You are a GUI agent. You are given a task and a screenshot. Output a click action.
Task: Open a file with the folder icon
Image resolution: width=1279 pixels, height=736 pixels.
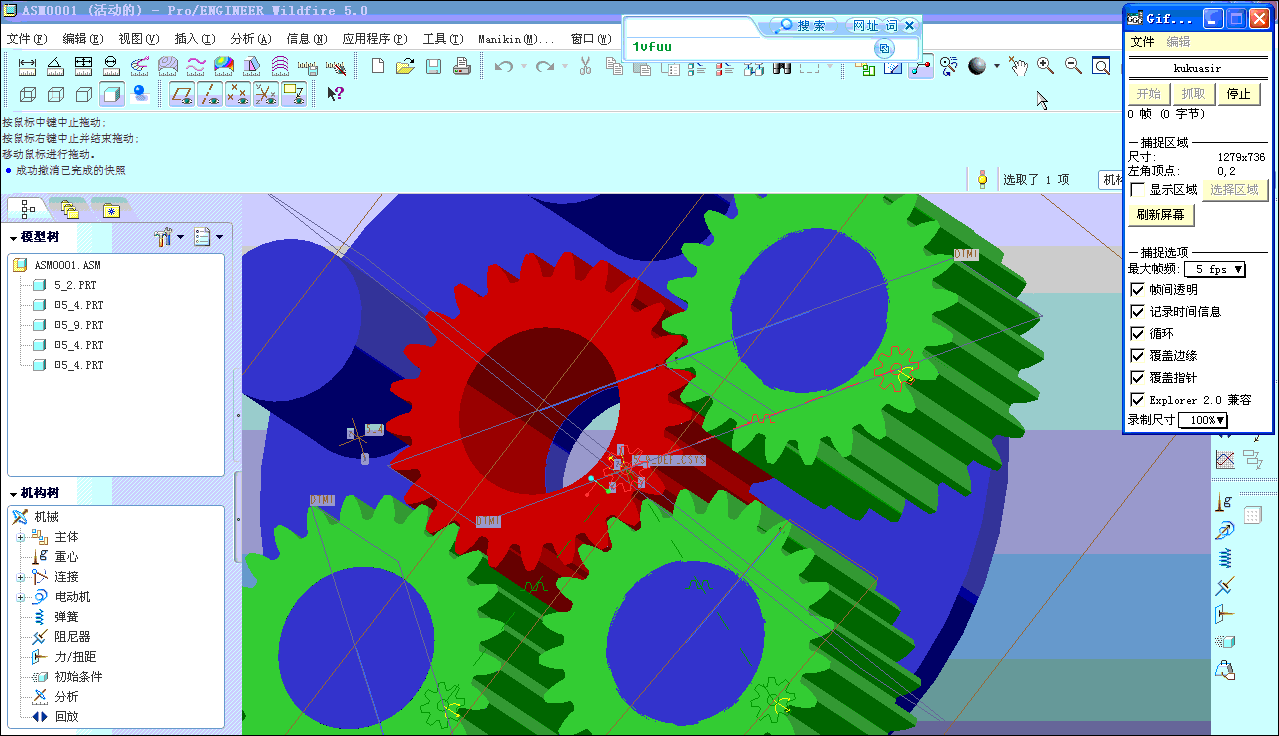tap(405, 66)
